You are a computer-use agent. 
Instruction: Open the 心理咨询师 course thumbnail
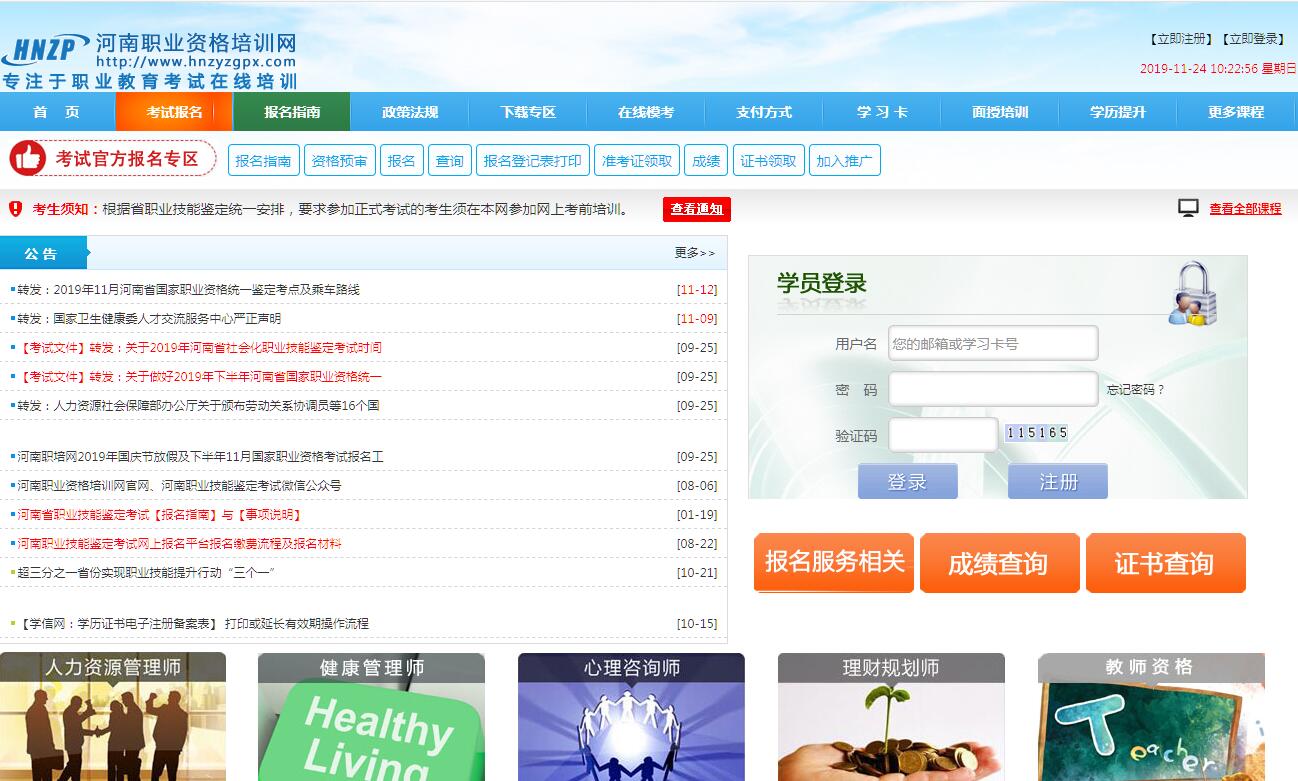pyautogui.click(x=631, y=716)
